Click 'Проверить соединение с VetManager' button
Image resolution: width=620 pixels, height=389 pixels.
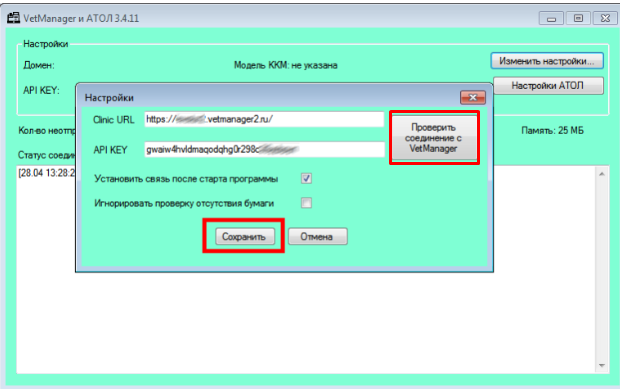(x=434, y=138)
